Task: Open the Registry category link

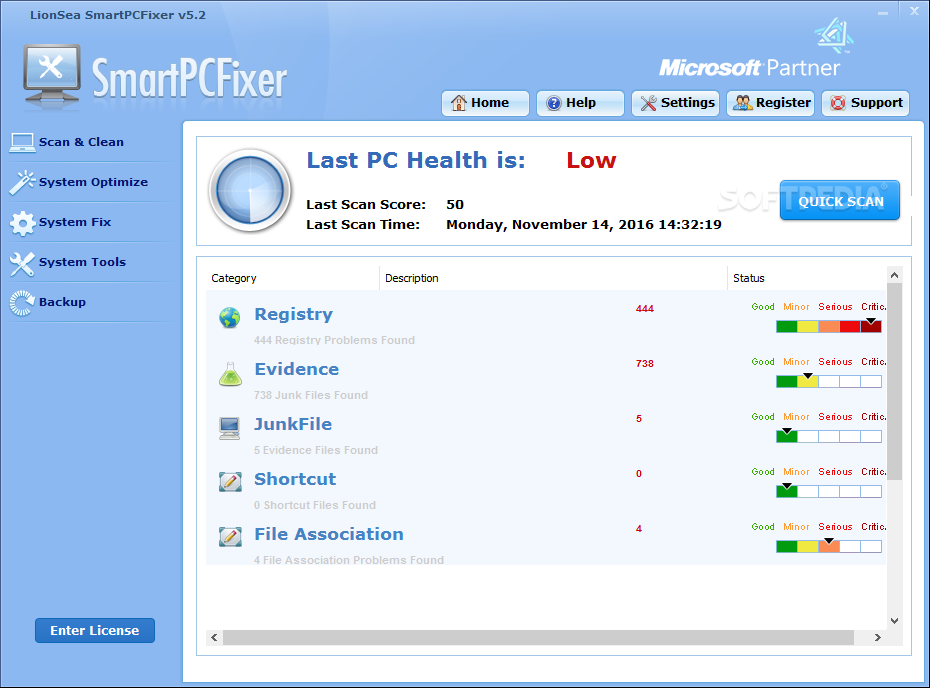Action: 294,314
